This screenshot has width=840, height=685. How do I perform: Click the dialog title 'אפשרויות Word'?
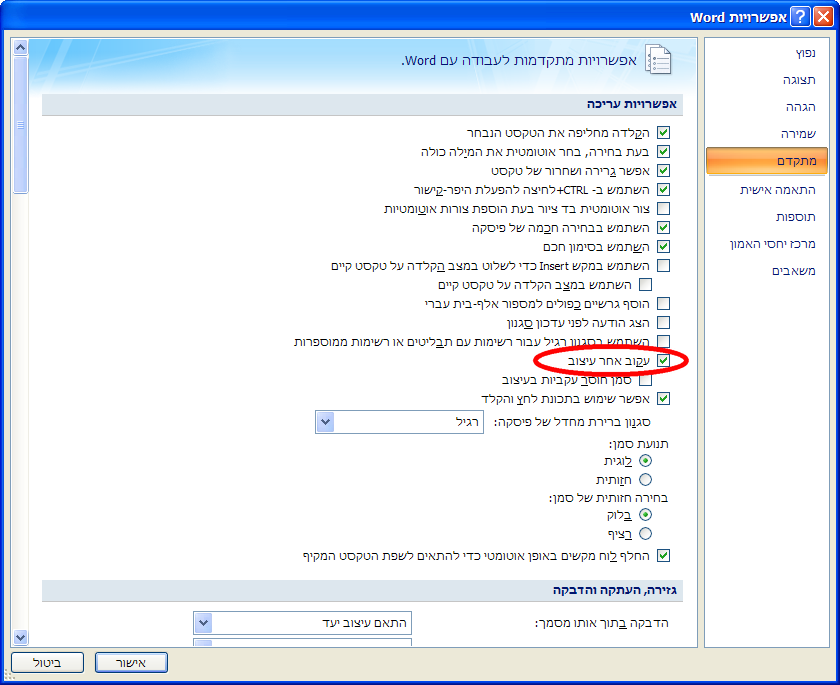[x=738, y=17]
